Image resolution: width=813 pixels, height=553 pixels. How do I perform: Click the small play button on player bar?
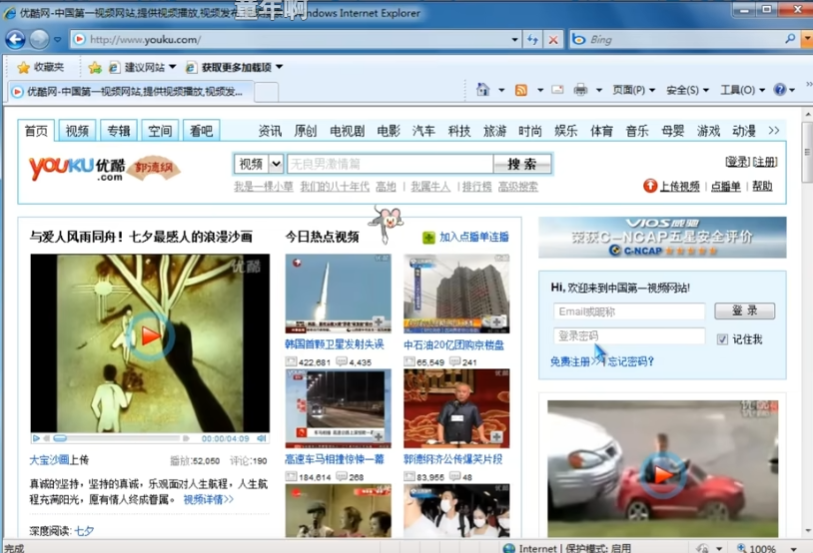pos(36,438)
